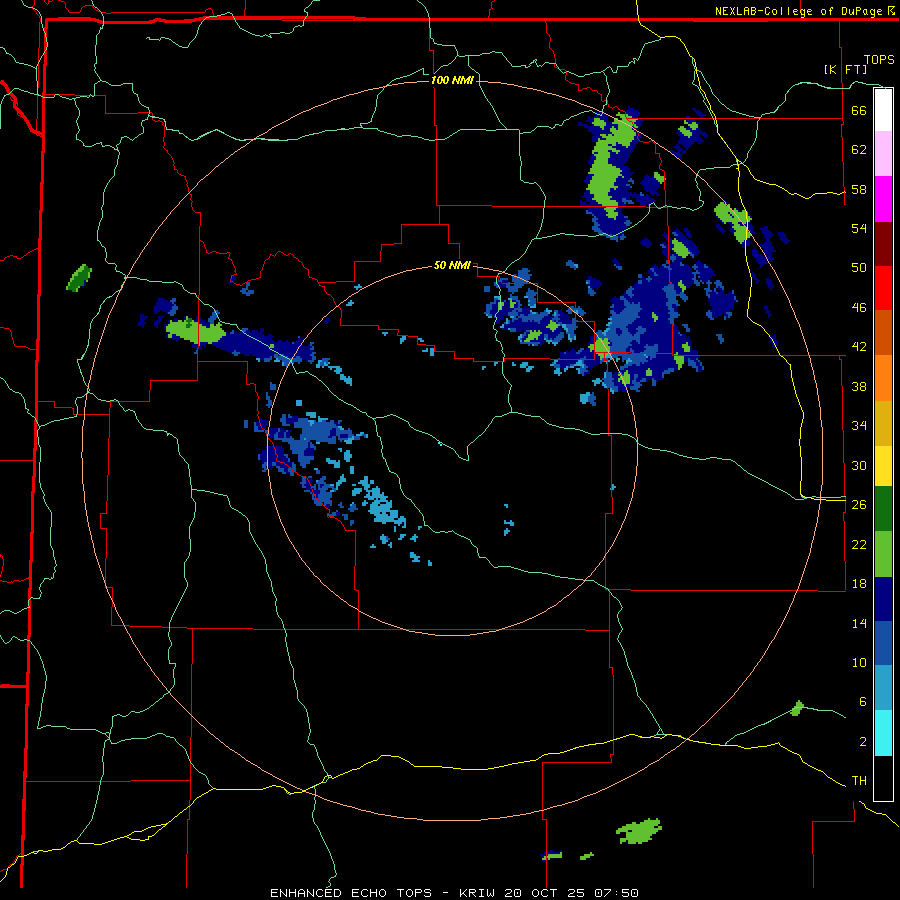
Task: Pick the dark orange legend swatch
Action: click(x=883, y=332)
